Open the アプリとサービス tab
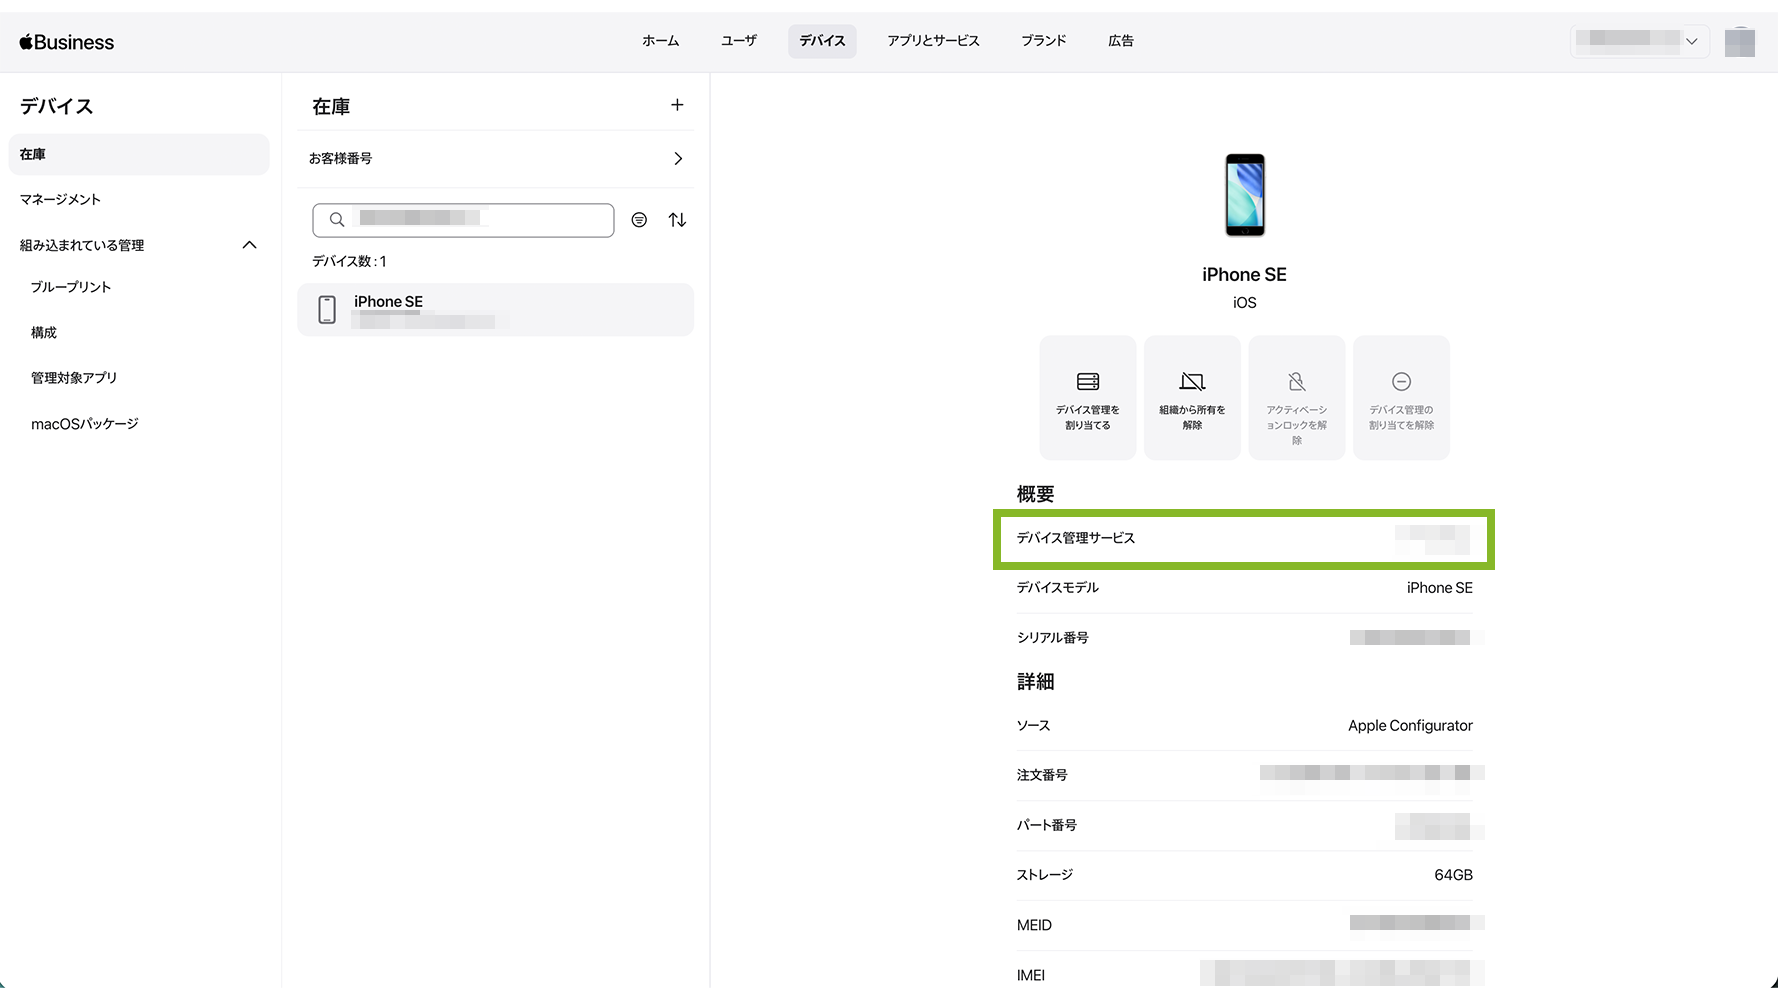Viewport: 1778px width, 1000px height. (x=933, y=41)
